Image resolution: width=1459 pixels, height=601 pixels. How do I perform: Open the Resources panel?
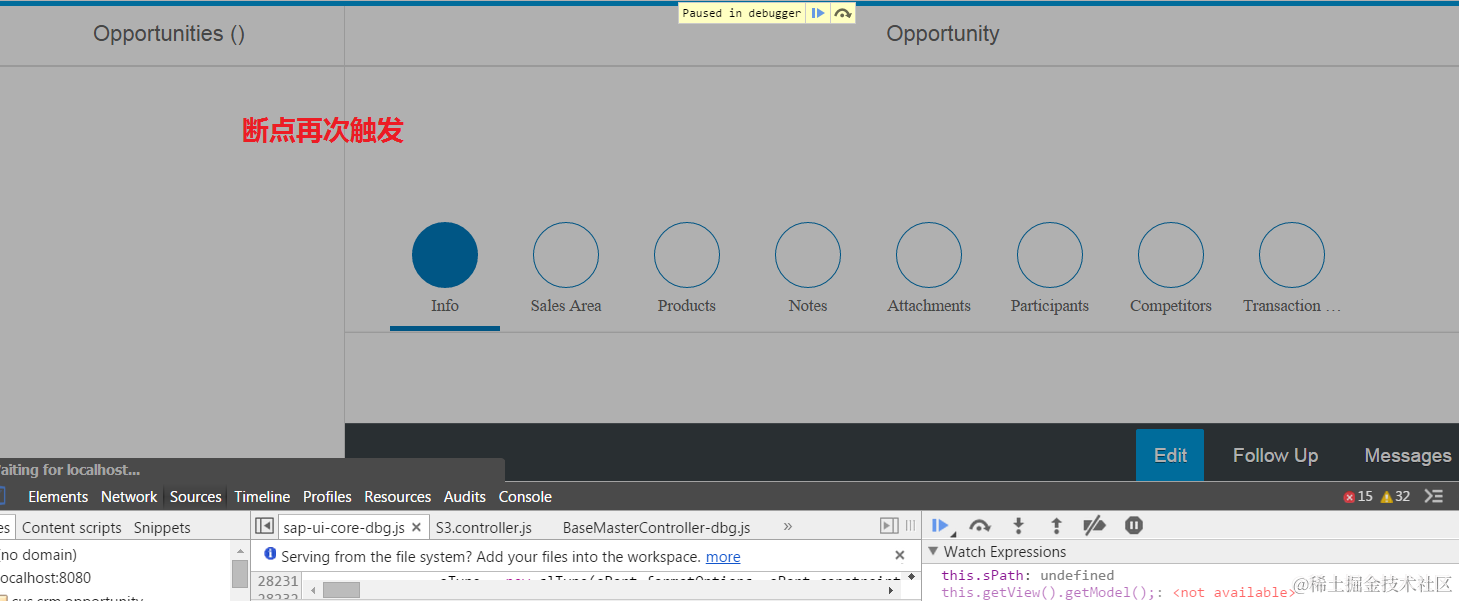(397, 497)
